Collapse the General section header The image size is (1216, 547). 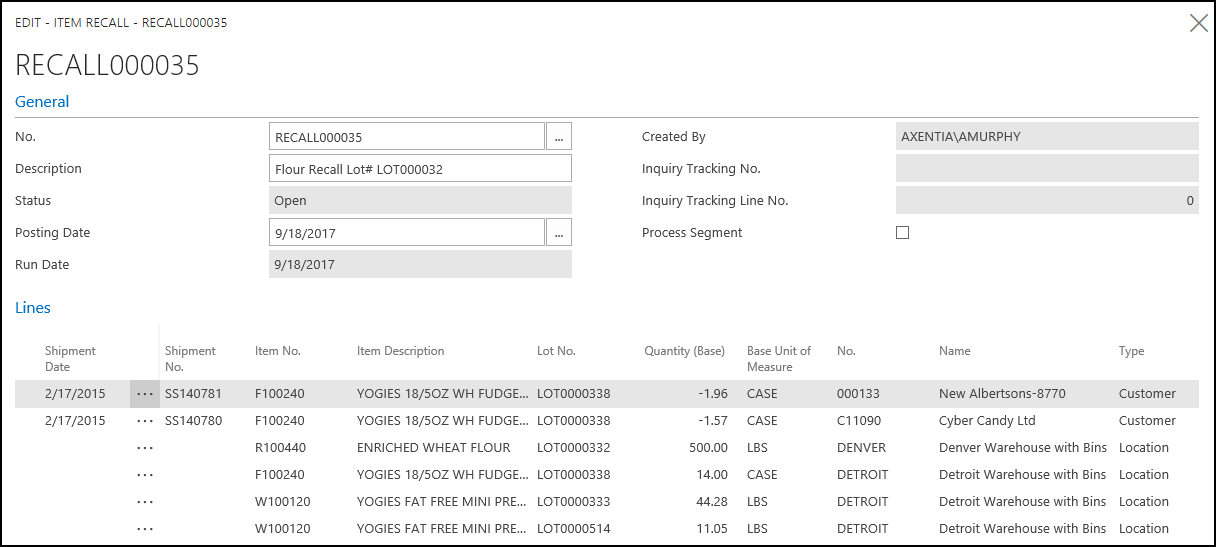(42, 102)
